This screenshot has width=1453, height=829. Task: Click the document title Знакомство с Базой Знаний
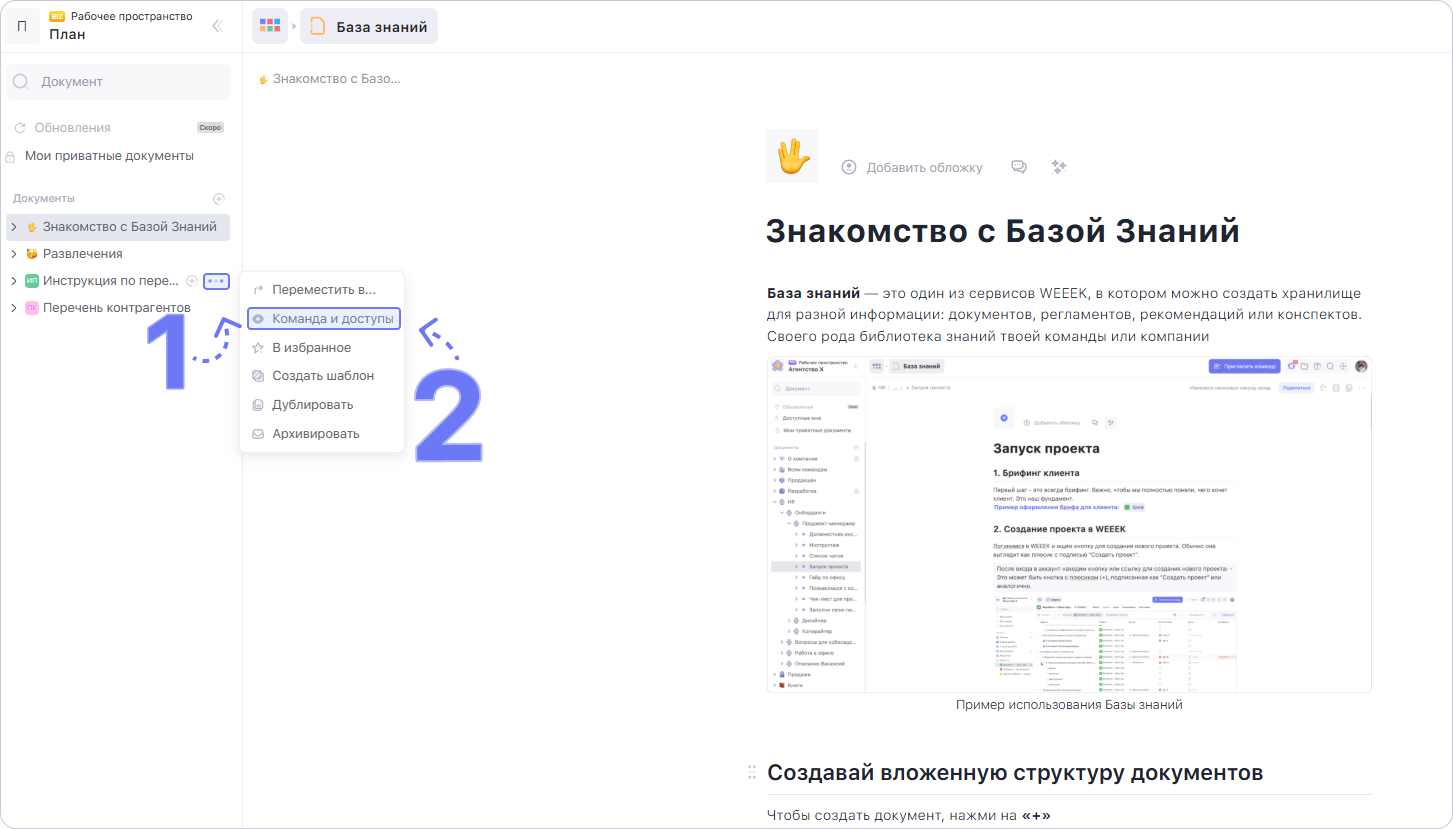(x=1003, y=231)
